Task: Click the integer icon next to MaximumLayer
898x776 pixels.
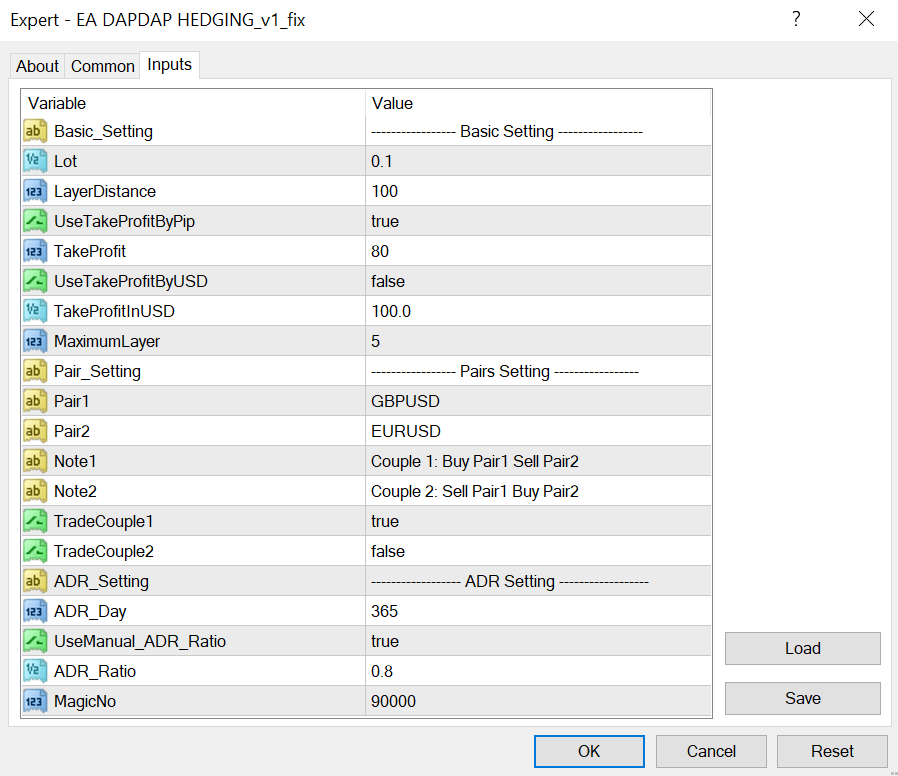Action: (35, 341)
